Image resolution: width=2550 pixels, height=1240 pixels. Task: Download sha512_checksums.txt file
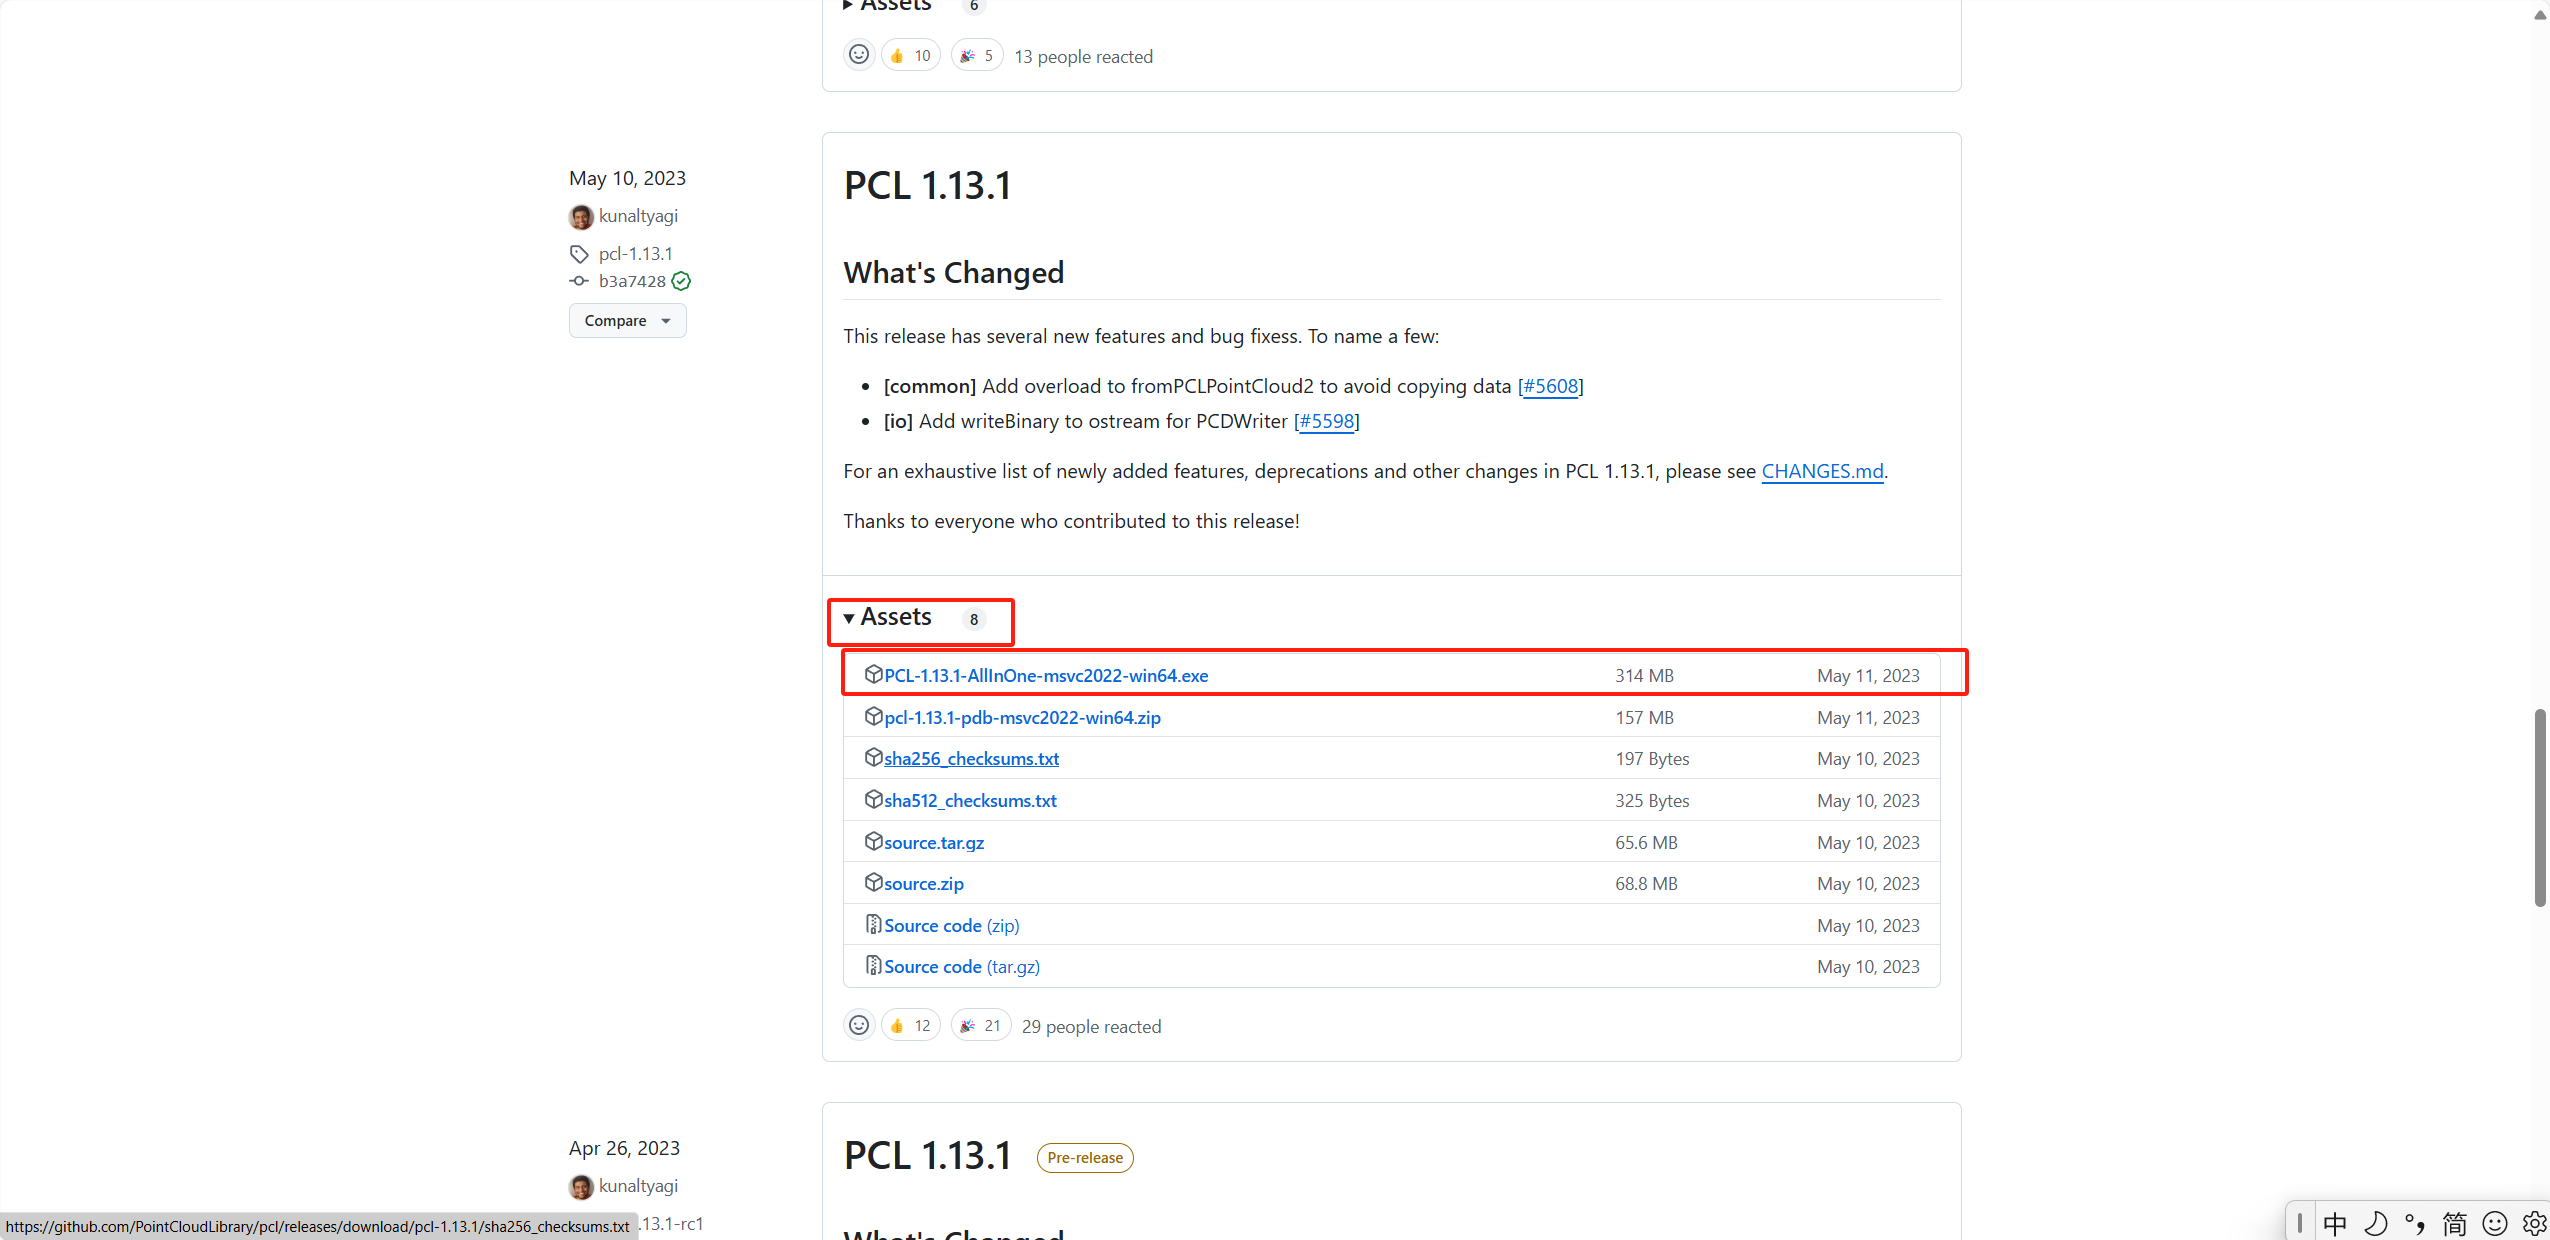click(x=970, y=801)
